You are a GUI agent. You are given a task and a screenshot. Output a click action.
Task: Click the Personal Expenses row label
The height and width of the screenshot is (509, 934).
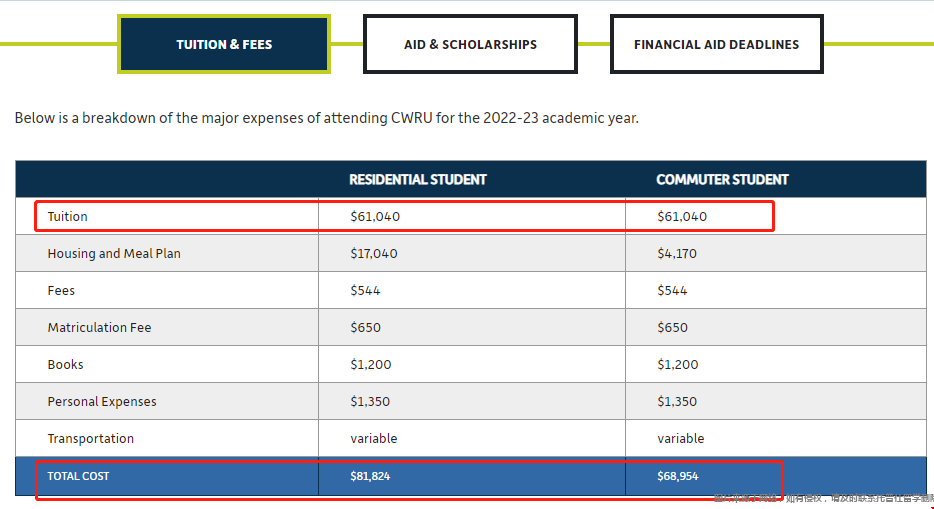point(102,402)
